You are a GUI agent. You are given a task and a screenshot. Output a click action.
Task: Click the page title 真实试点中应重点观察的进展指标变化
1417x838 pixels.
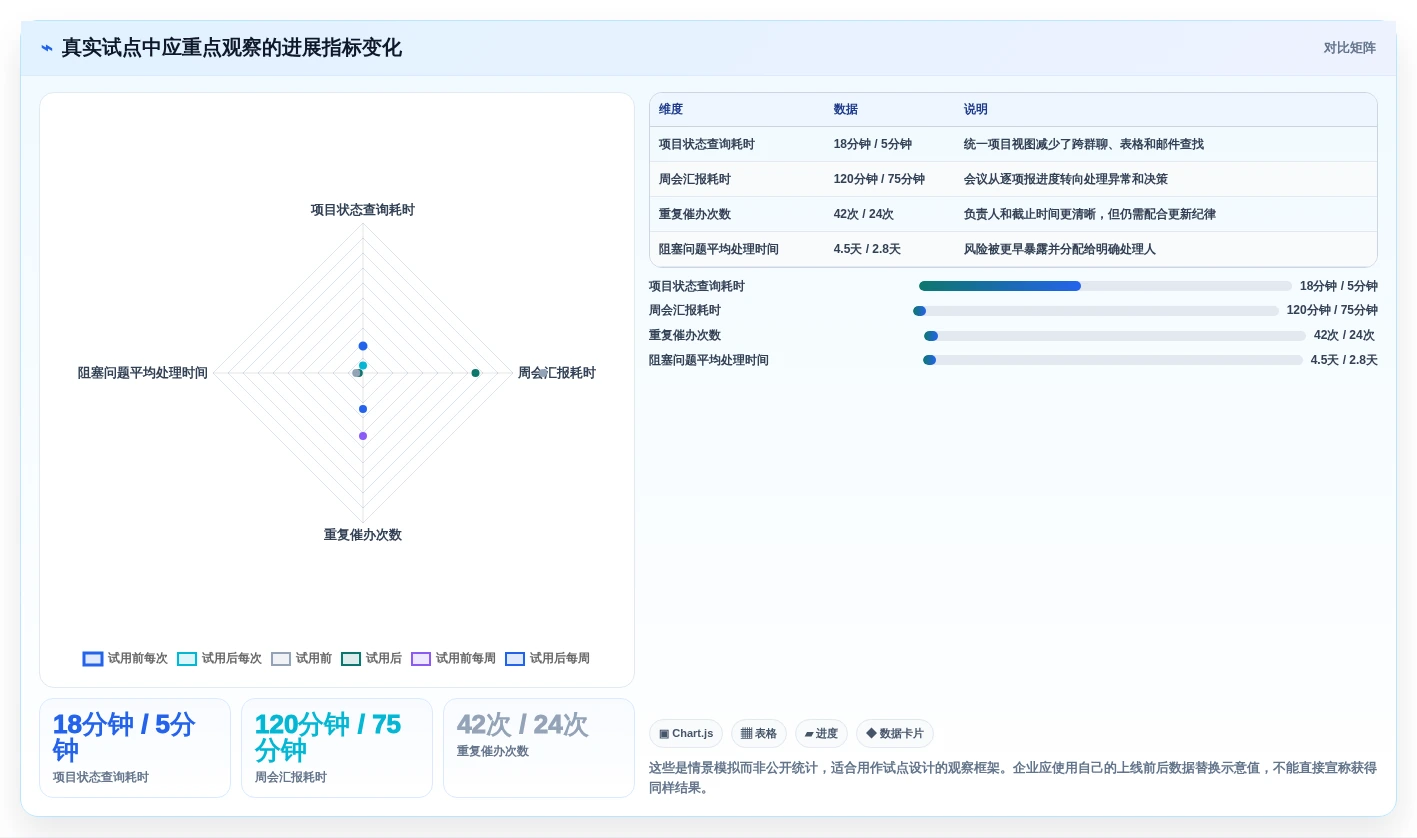coord(232,48)
